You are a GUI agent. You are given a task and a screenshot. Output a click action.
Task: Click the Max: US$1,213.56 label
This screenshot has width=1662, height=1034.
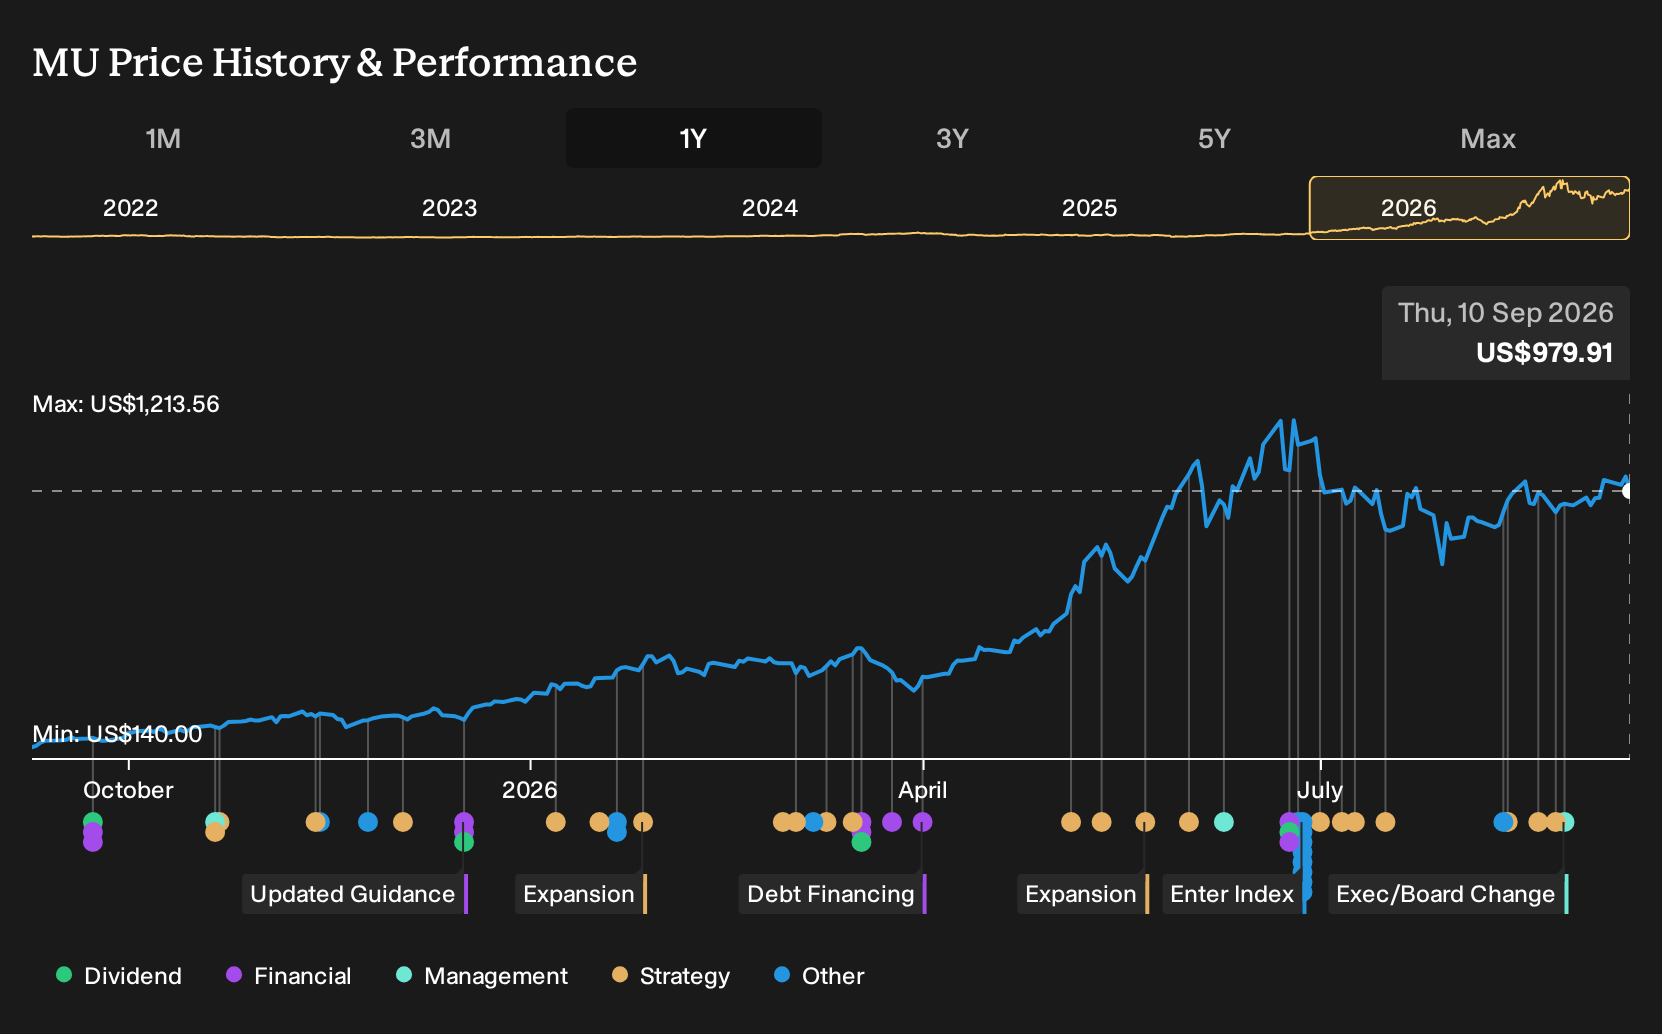pyautogui.click(x=126, y=404)
